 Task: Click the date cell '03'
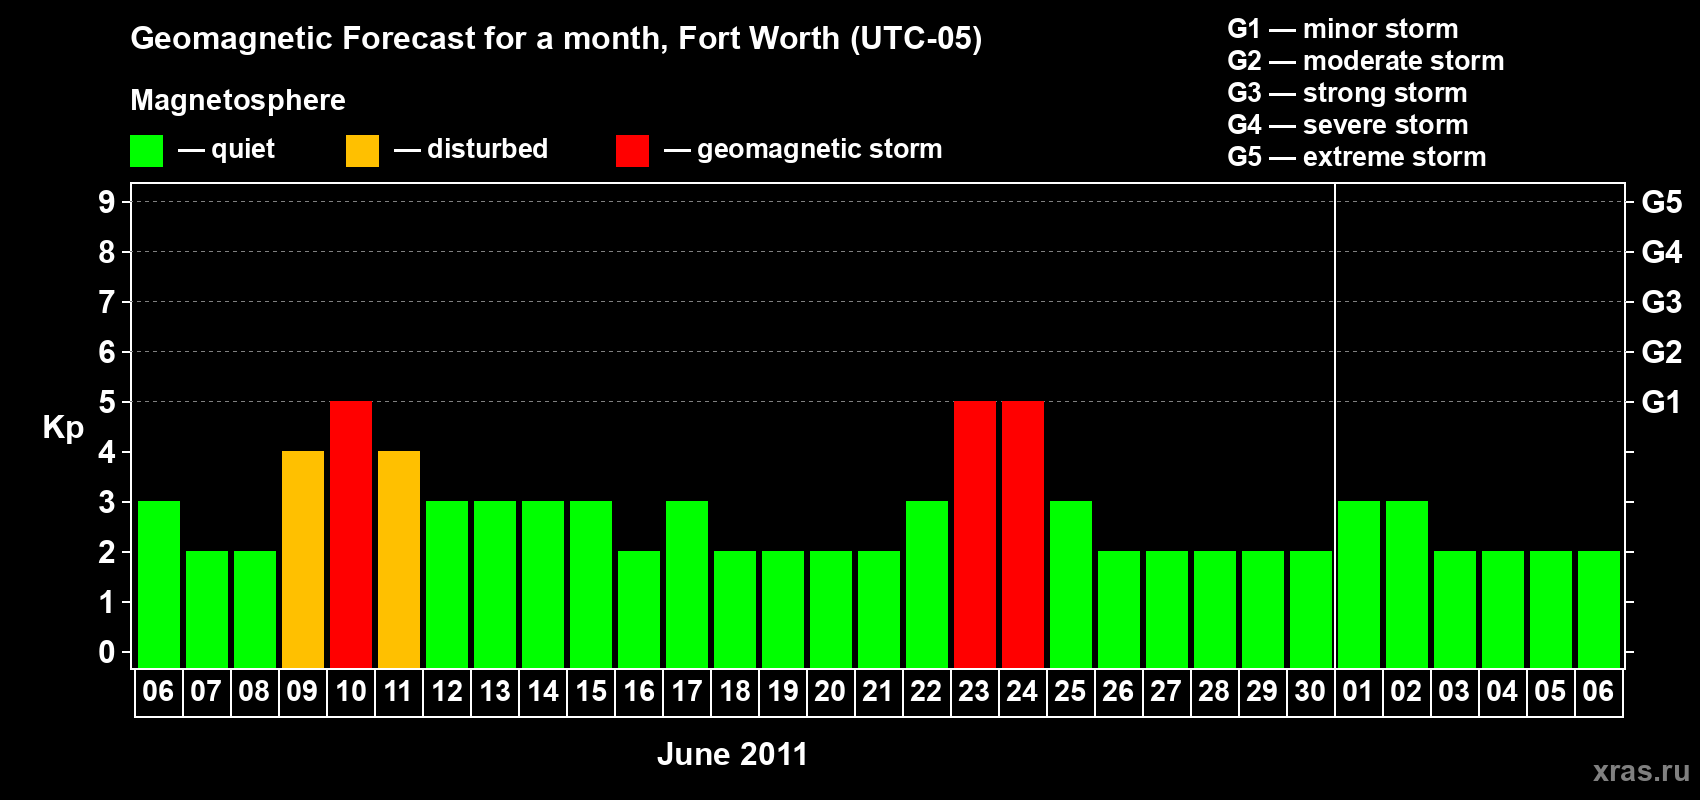click(1454, 692)
